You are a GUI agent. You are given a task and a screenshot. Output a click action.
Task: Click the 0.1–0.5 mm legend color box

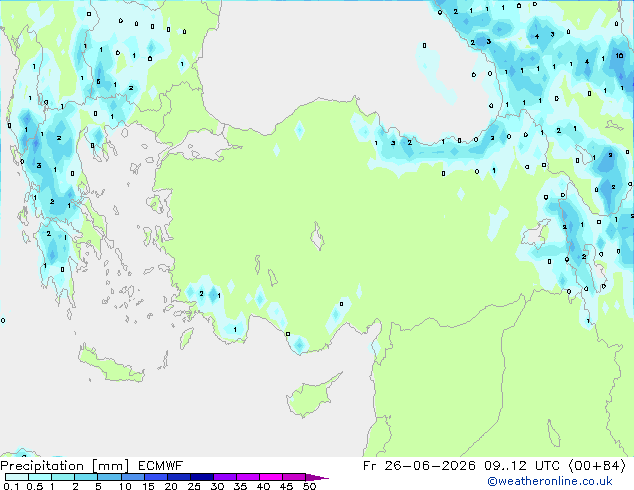coord(17,477)
